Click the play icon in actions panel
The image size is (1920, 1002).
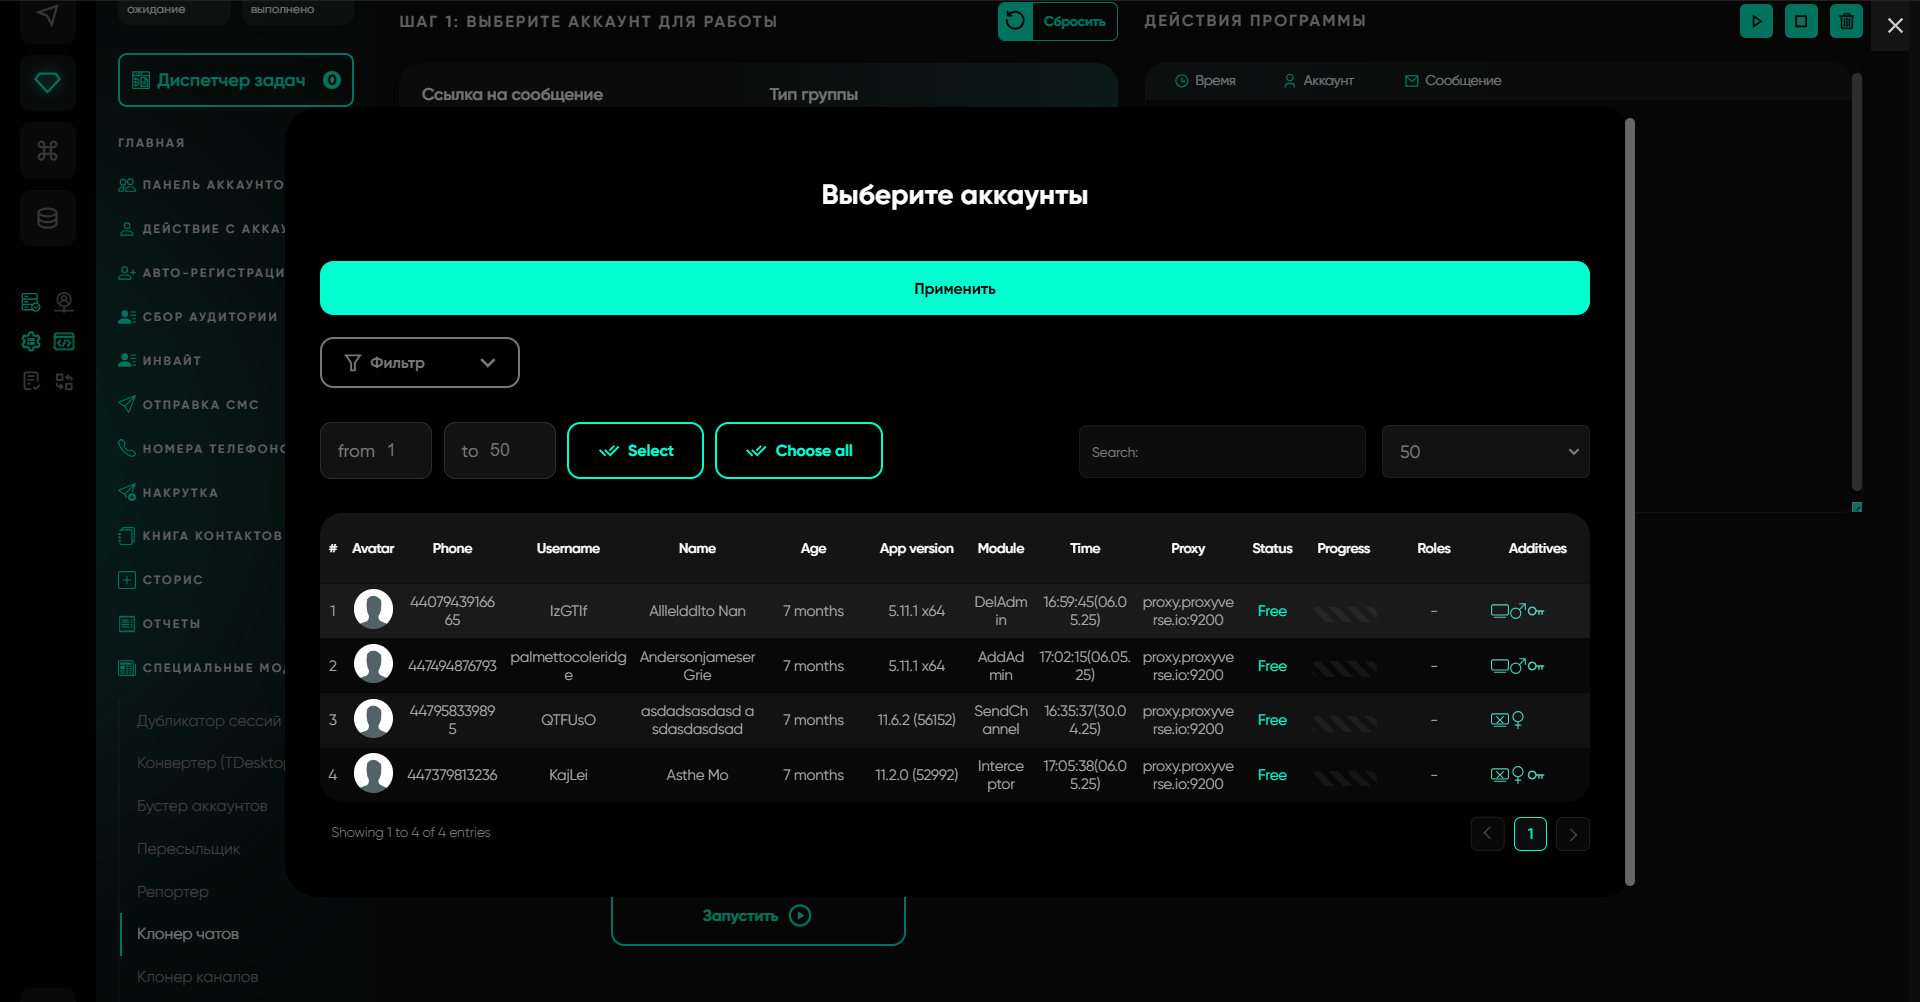pyautogui.click(x=1756, y=21)
